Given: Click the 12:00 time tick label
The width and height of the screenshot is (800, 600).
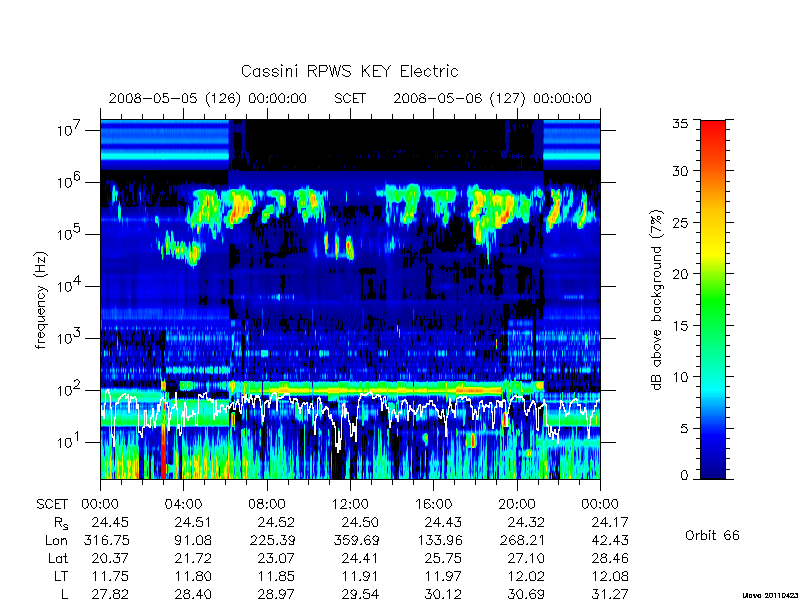Looking at the screenshot, I should (350, 505).
